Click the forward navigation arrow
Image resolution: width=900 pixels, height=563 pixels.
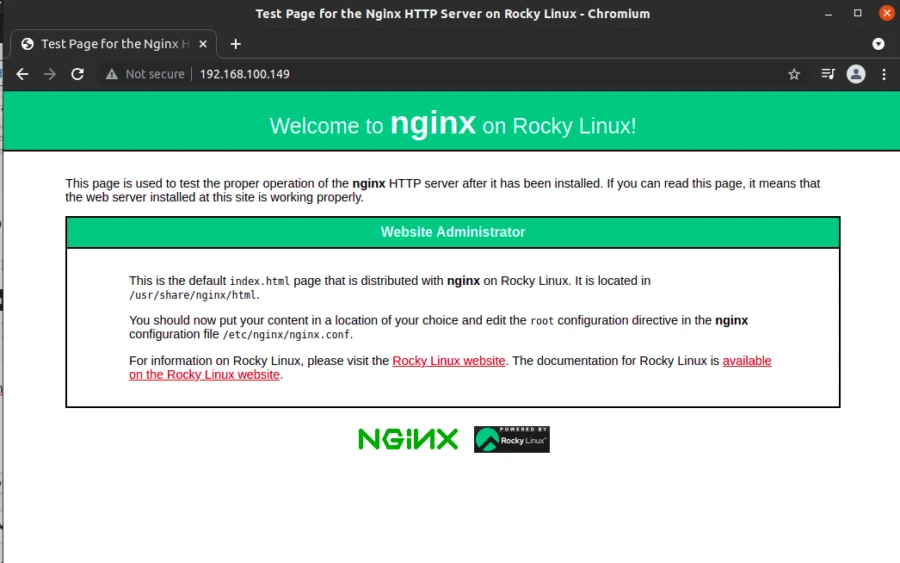tap(50, 74)
